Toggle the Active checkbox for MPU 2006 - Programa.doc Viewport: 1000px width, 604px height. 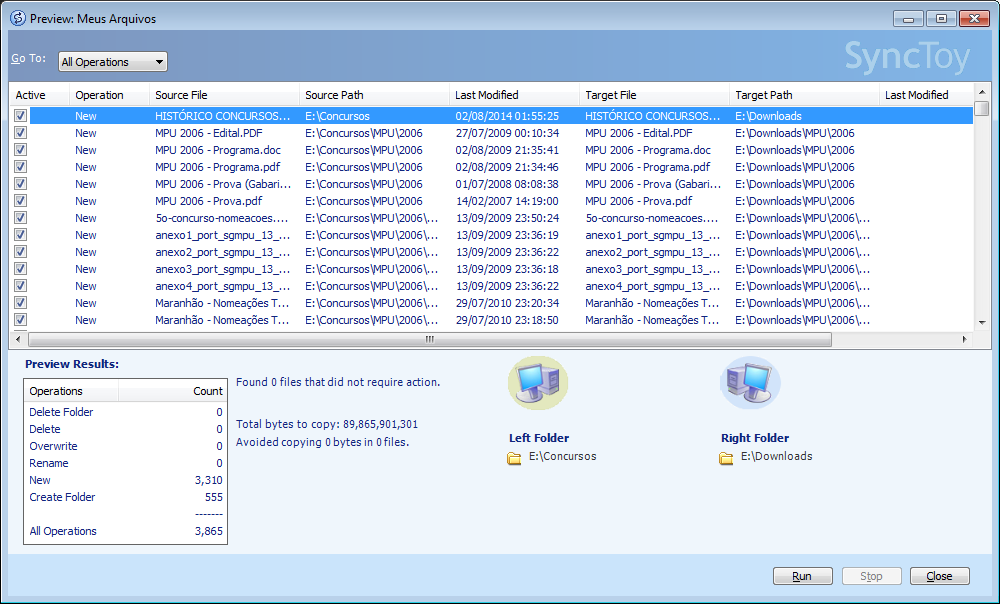click(20, 149)
